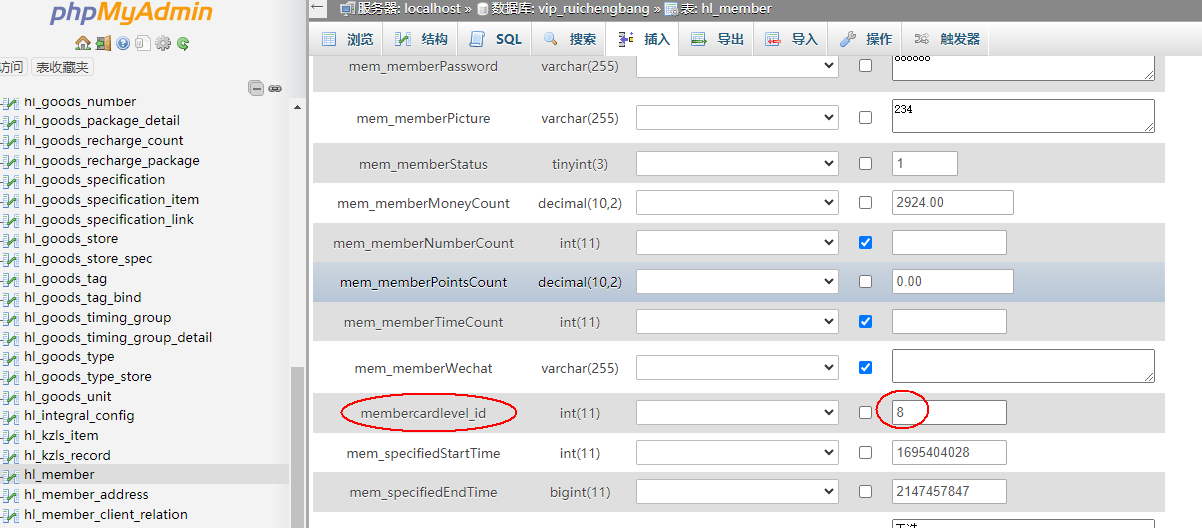Expand function dropdown for mem_memberPicture
The width and height of the screenshot is (1202, 528).
[x=736, y=118]
